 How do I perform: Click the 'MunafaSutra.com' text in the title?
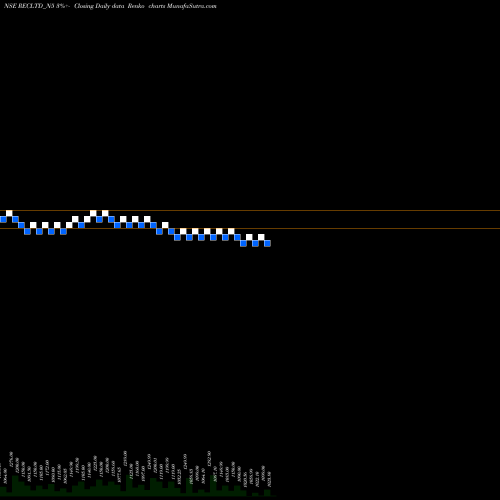(192, 6)
